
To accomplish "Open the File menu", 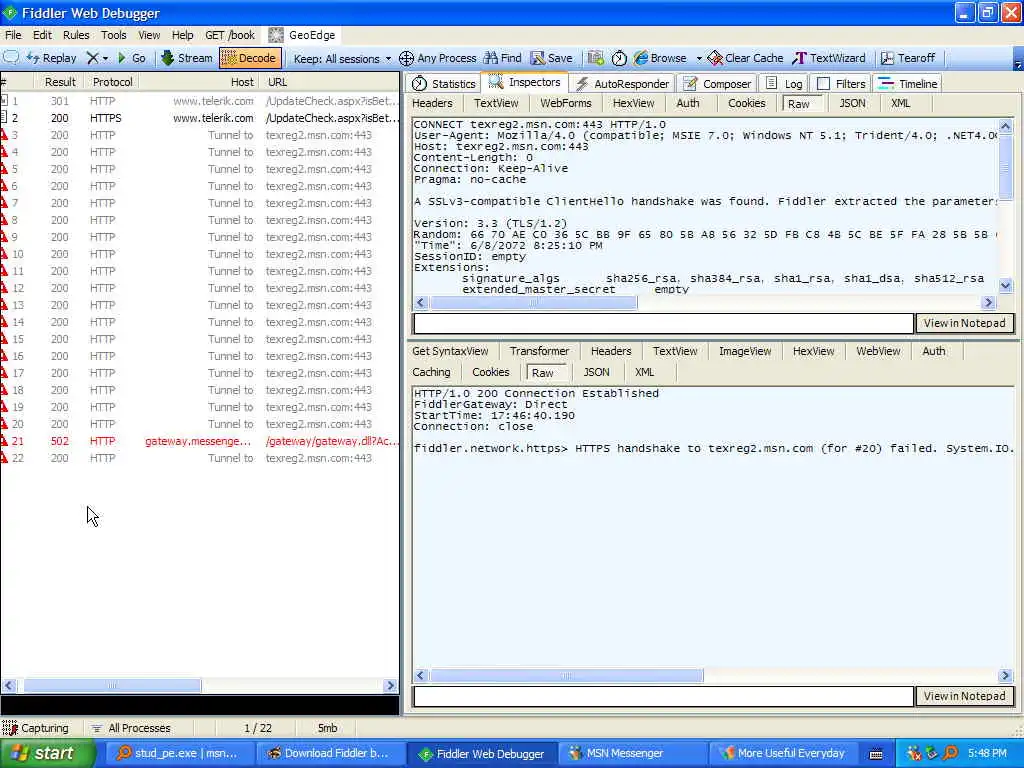I will pyautogui.click(x=13, y=35).
